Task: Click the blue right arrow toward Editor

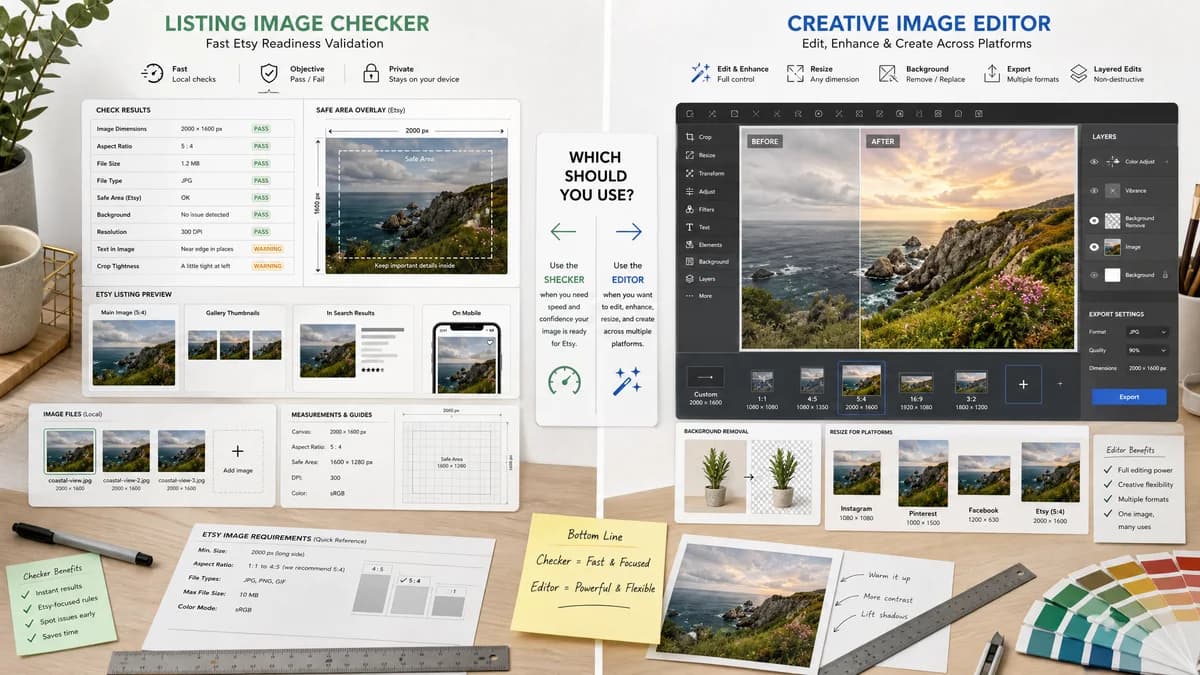Action: click(628, 232)
